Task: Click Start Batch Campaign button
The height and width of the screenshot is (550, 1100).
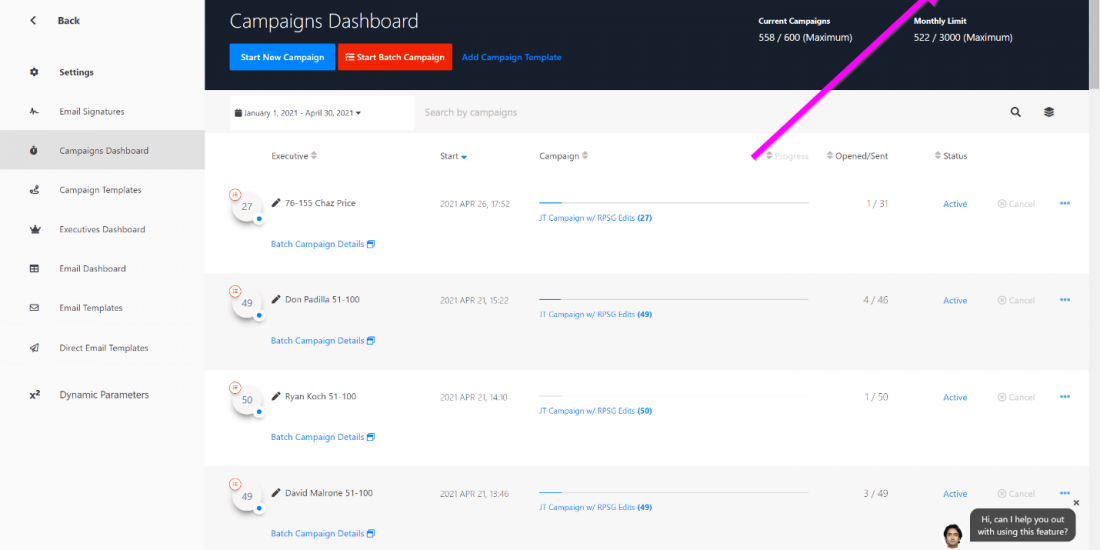Action: (x=395, y=57)
